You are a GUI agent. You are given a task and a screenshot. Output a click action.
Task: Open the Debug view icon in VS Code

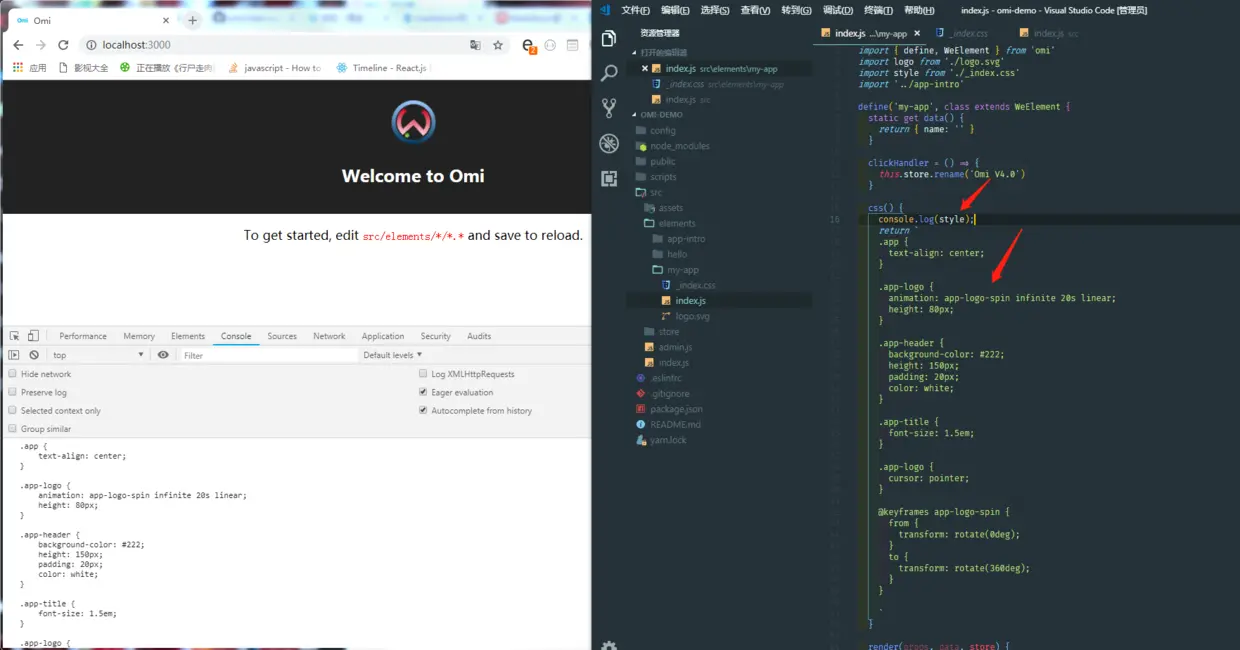coord(608,143)
